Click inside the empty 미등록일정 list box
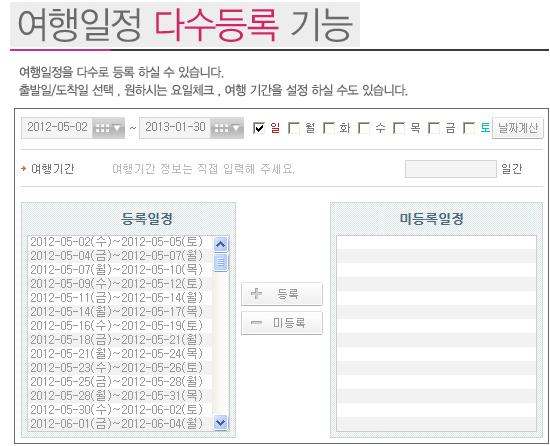This screenshot has width=550, height=446. [x=436, y=333]
